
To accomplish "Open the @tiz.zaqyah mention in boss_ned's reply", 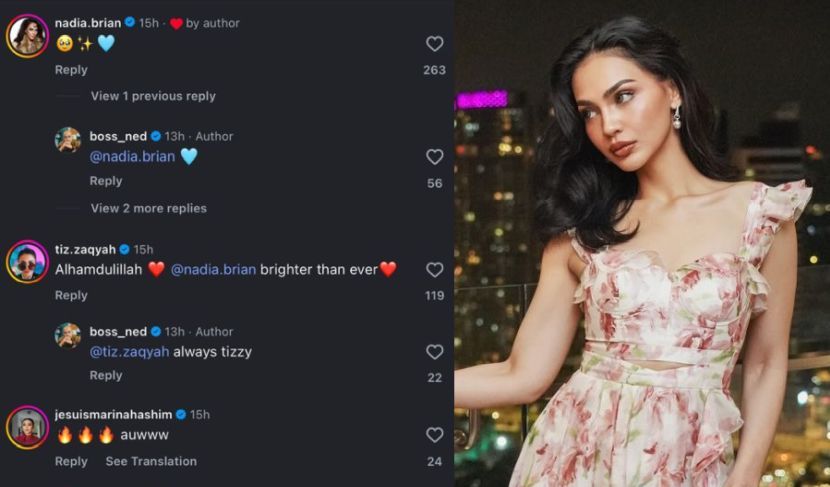I will [130, 352].
